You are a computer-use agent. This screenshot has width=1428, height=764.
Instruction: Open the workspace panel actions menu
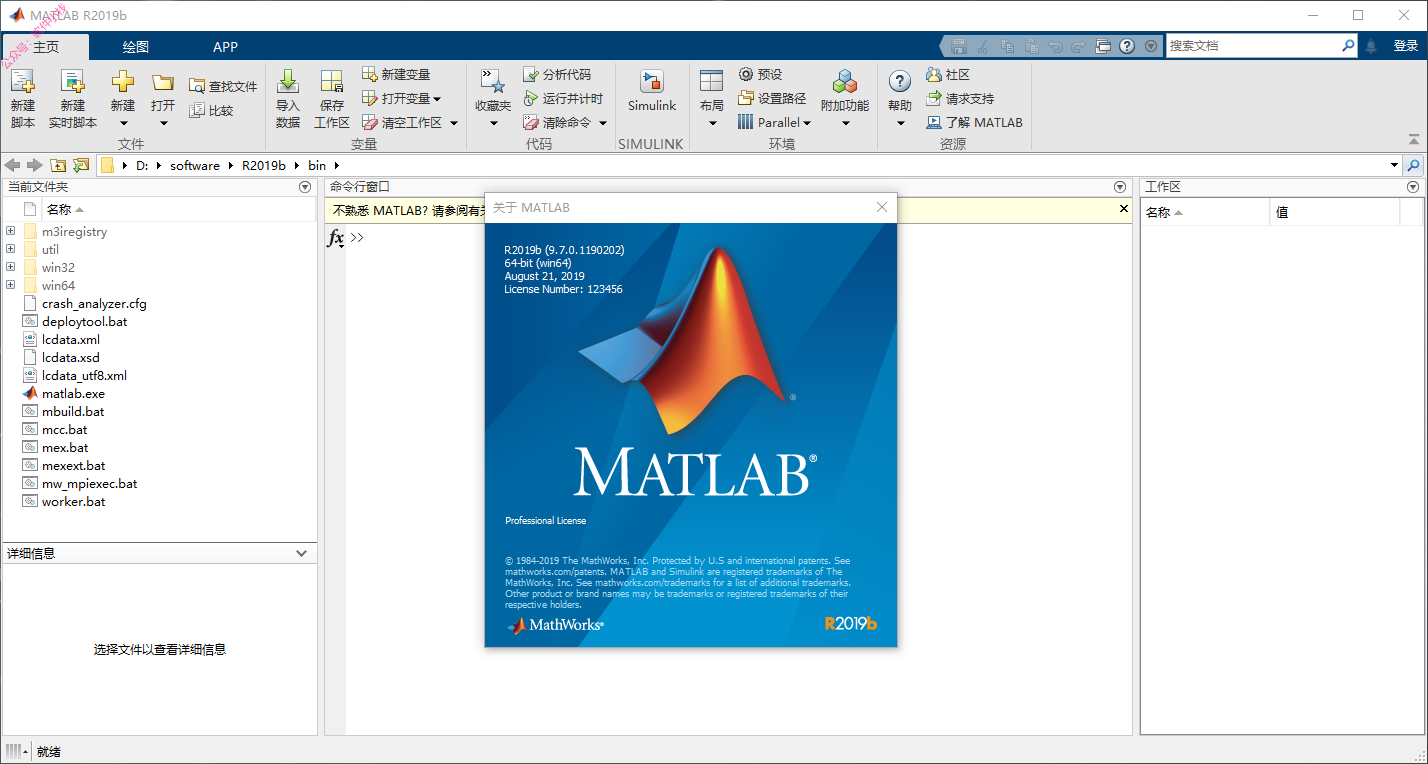[1413, 187]
